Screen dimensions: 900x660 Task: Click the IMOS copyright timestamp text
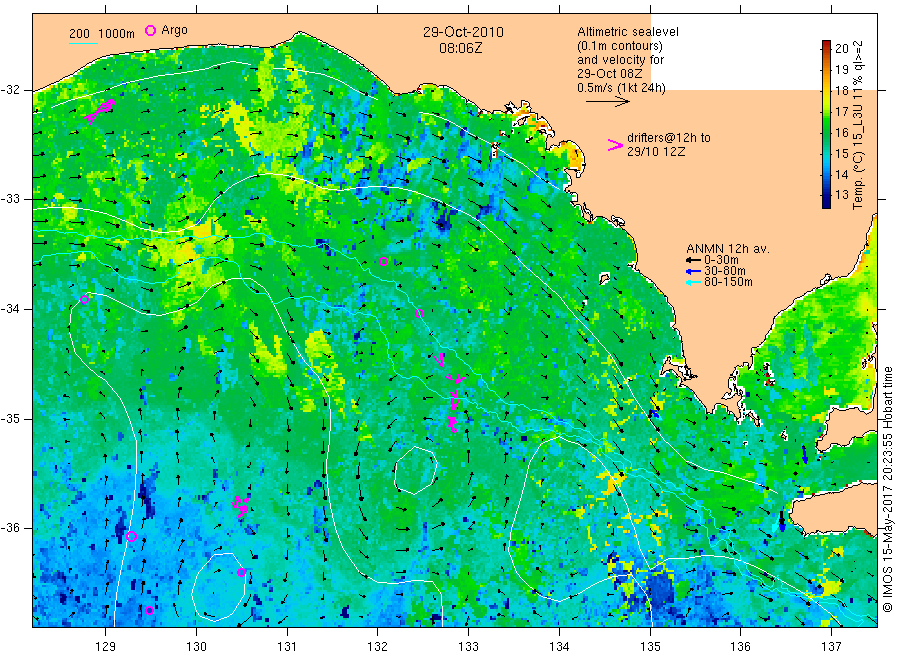(x=887, y=489)
